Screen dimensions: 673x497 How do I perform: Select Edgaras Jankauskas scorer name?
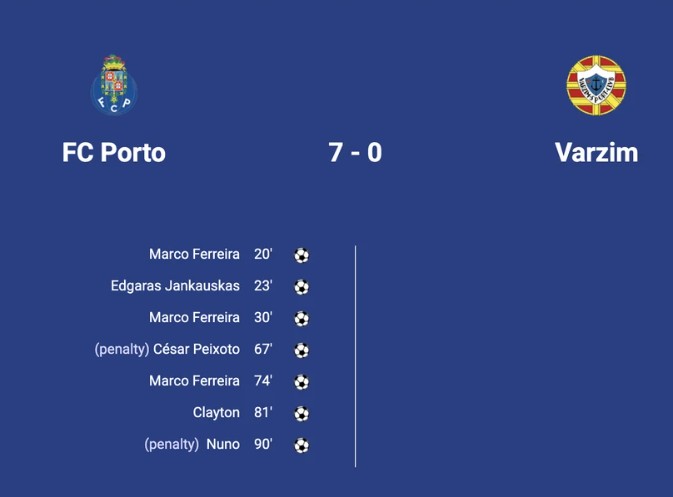coord(175,286)
